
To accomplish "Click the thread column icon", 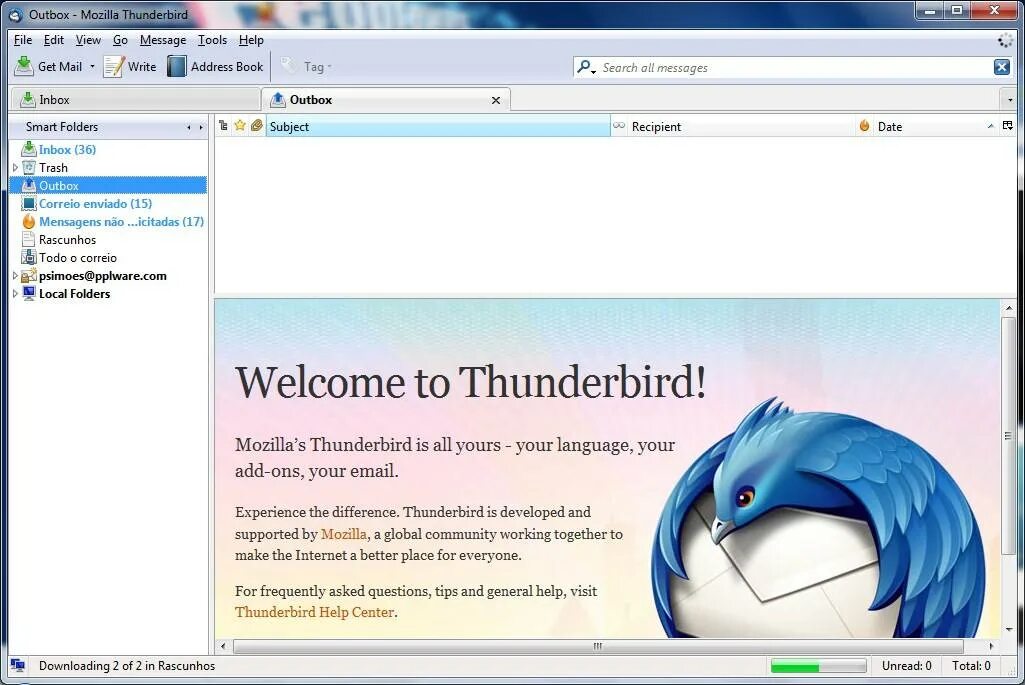I will pos(224,125).
